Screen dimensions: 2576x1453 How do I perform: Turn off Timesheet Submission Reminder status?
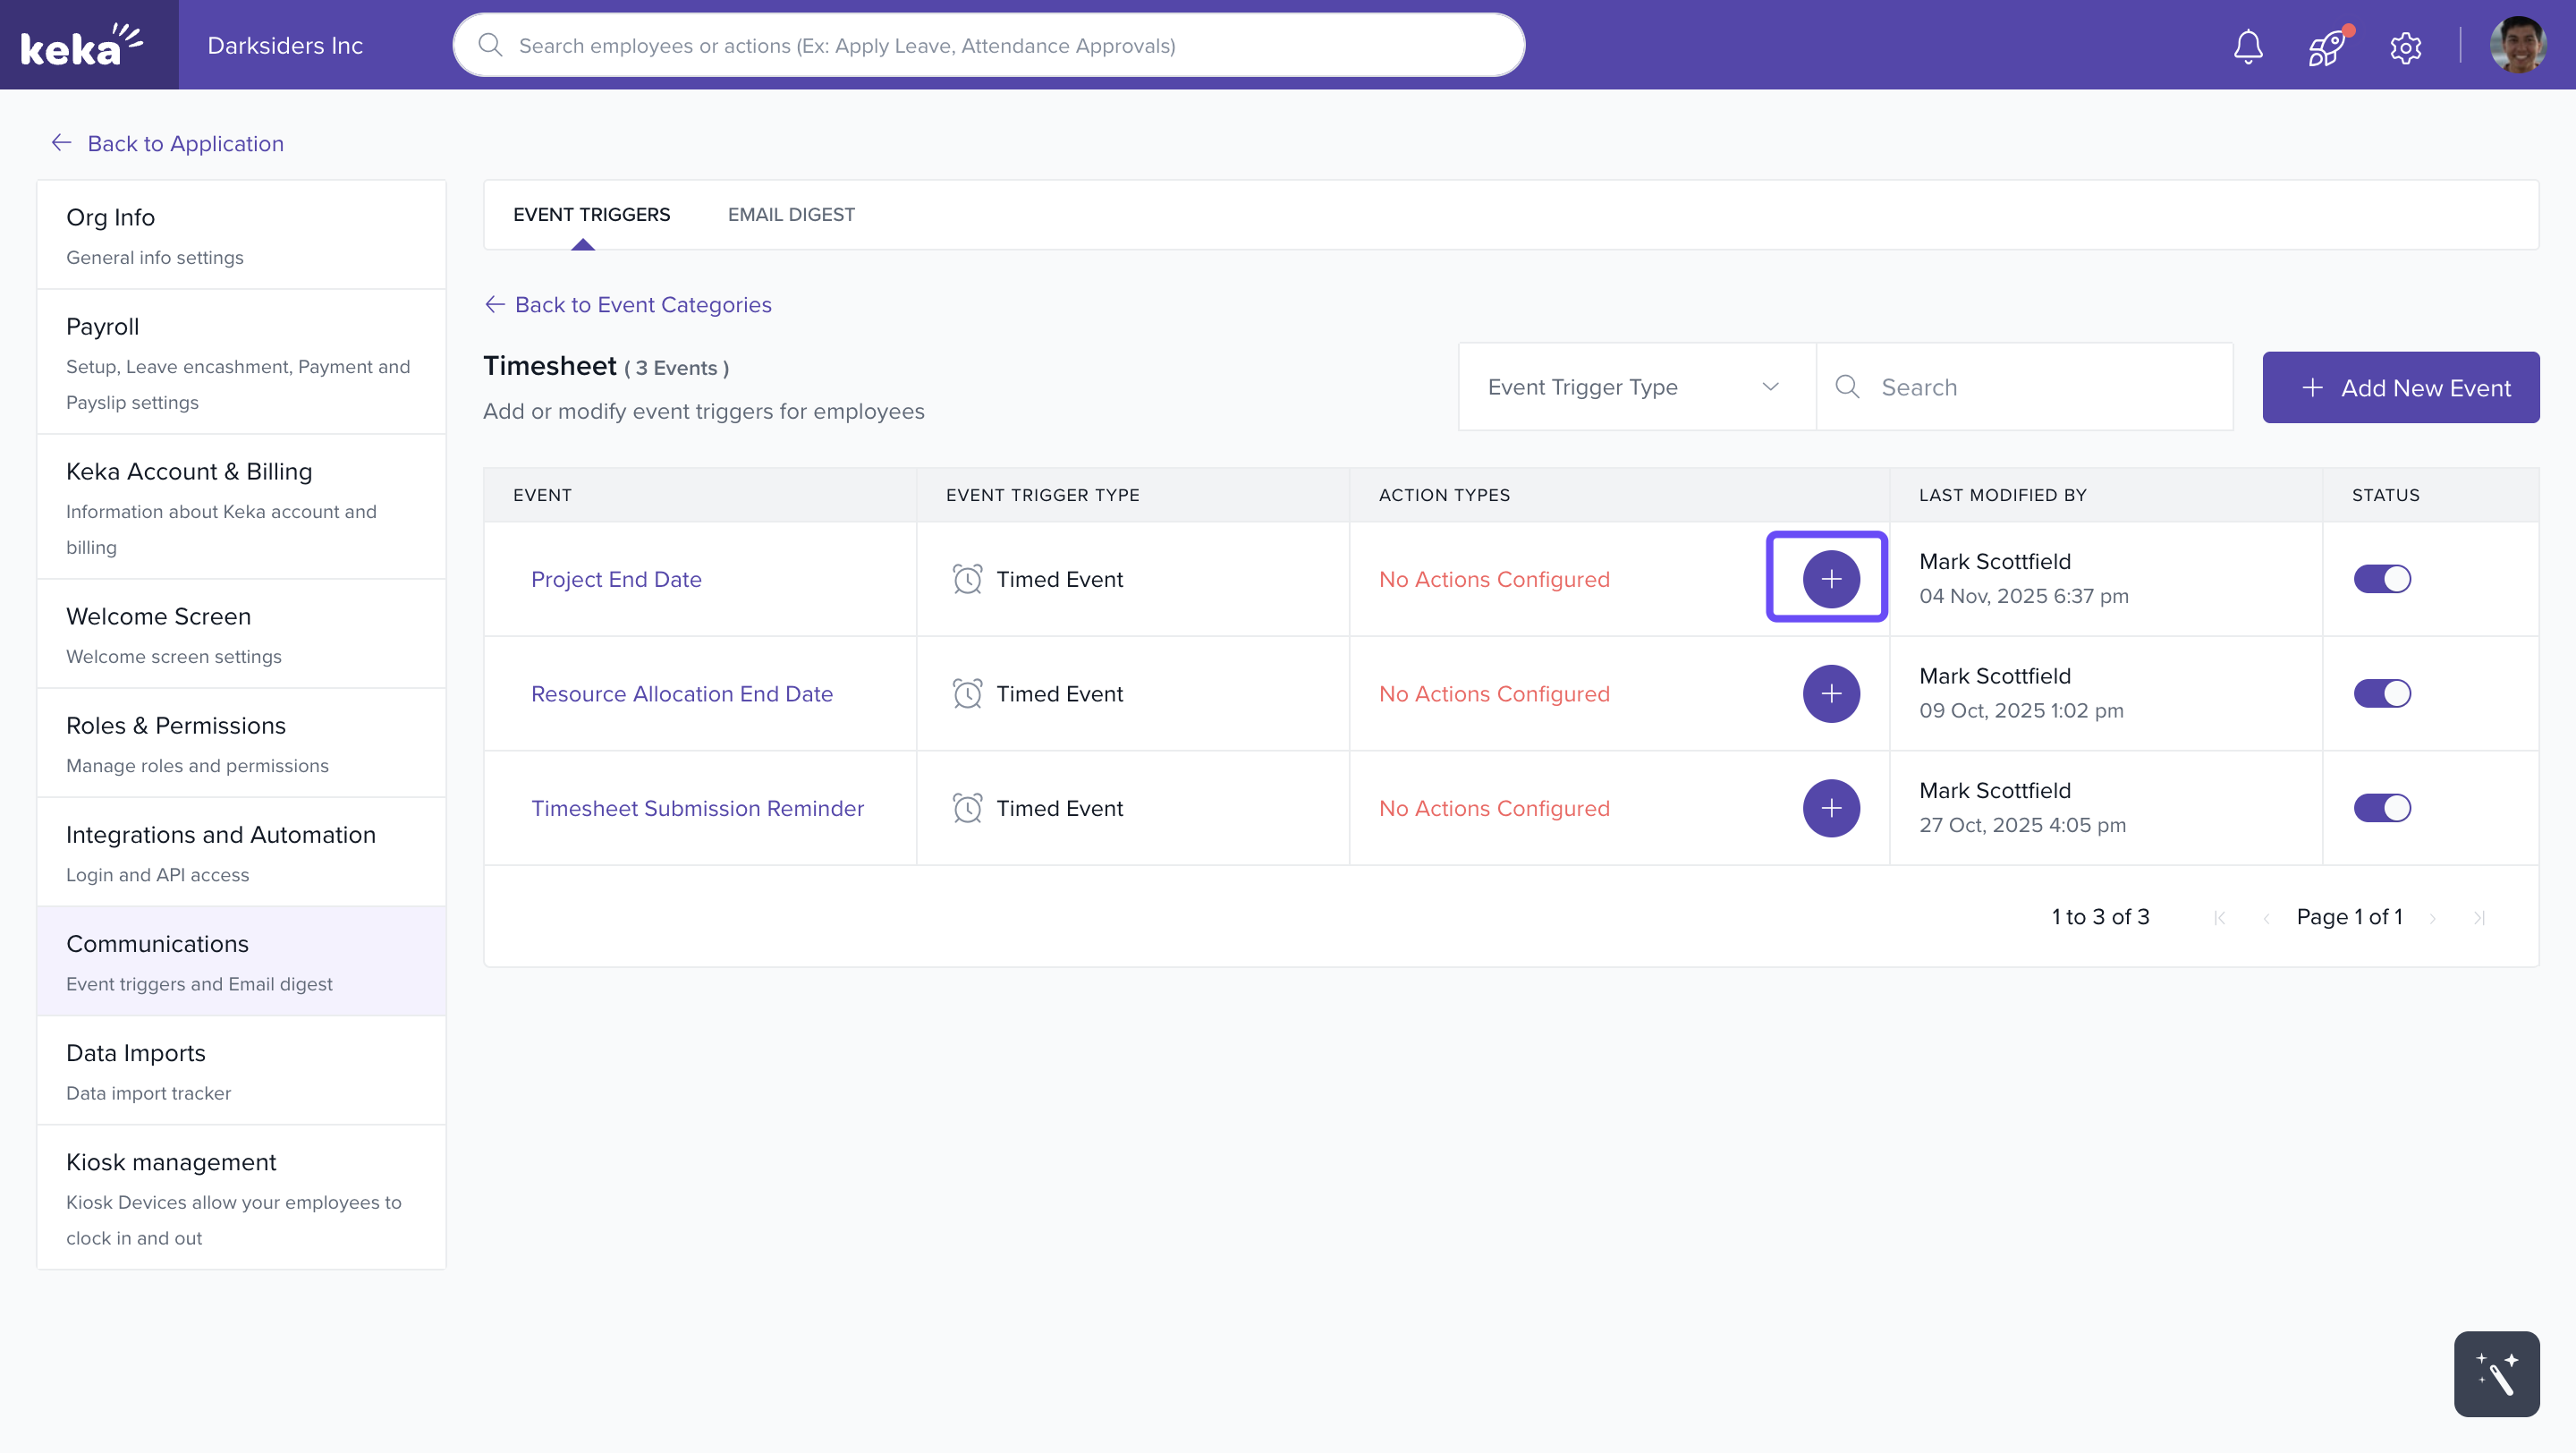[x=2382, y=808]
